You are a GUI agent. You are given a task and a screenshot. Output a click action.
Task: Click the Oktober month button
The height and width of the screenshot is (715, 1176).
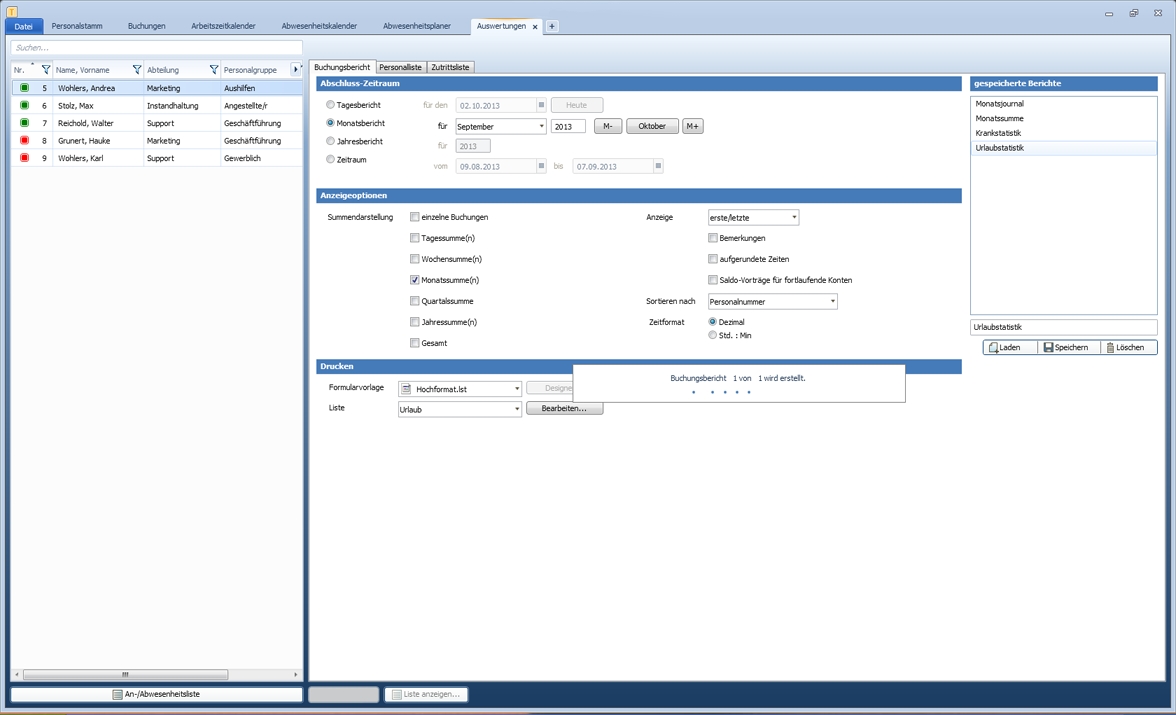tap(652, 126)
